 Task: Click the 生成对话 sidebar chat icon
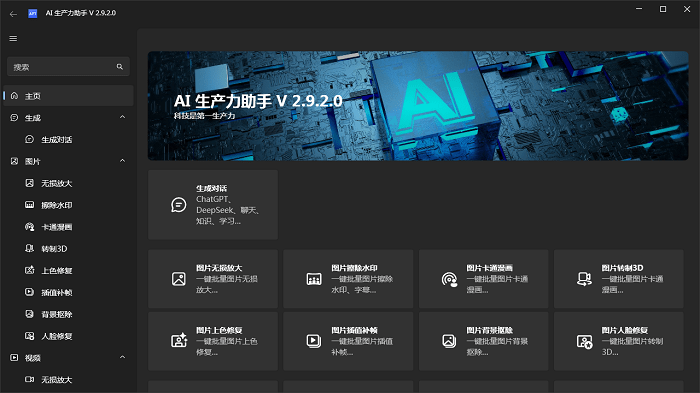click(x=29, y=139)
